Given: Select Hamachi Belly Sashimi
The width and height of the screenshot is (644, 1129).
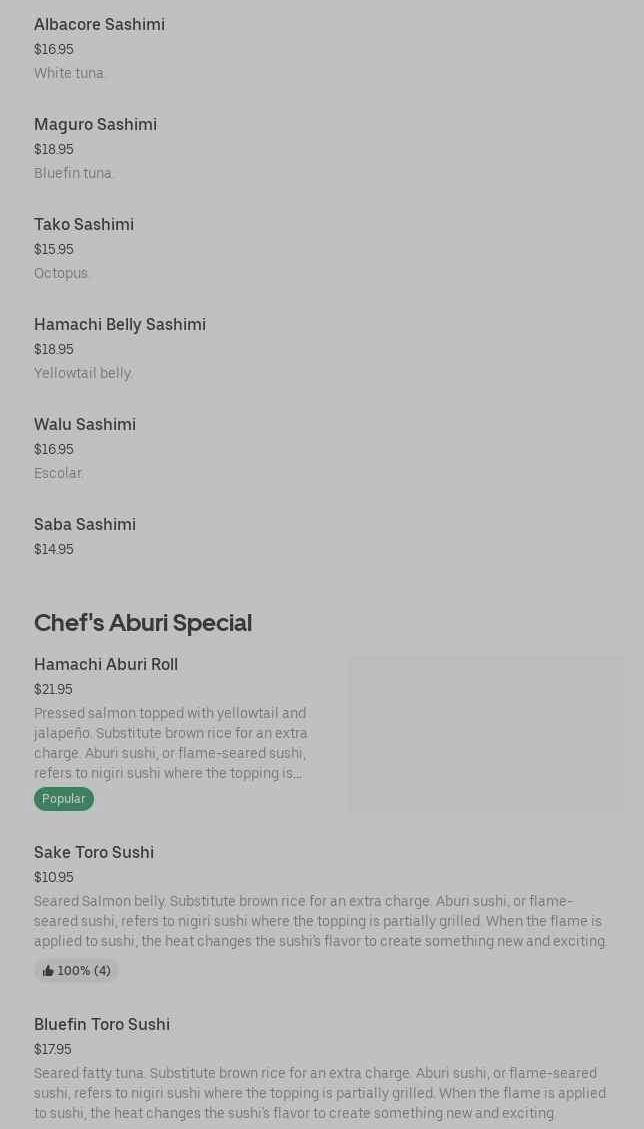Looking at the screenshot, I should coord(120,324).
